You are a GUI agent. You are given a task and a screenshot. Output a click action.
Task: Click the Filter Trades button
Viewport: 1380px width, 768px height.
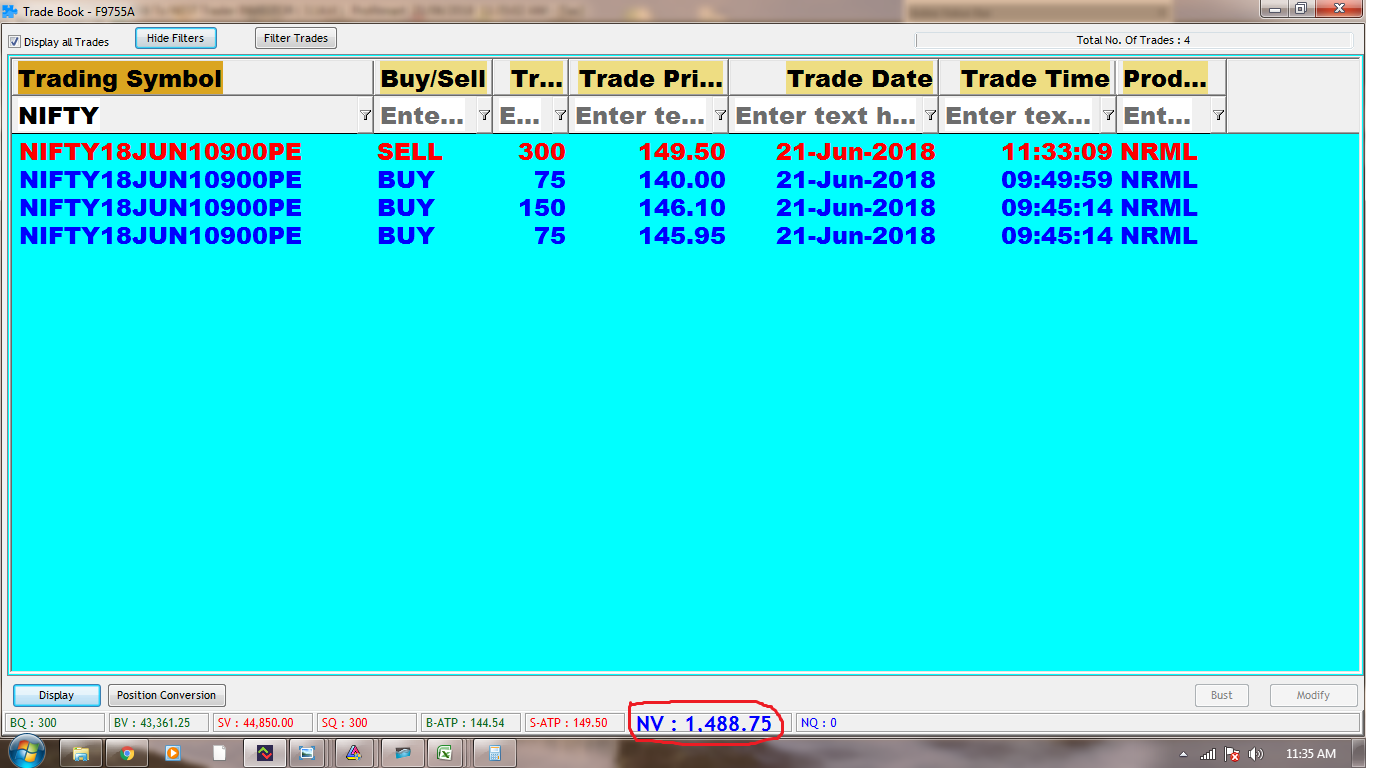[296, 38]
